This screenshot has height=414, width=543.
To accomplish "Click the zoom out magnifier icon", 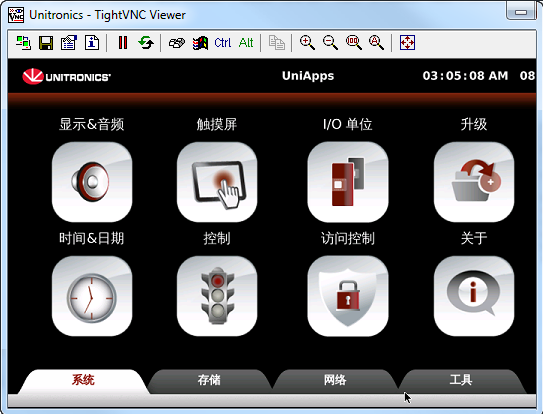I will coord(330,43).
